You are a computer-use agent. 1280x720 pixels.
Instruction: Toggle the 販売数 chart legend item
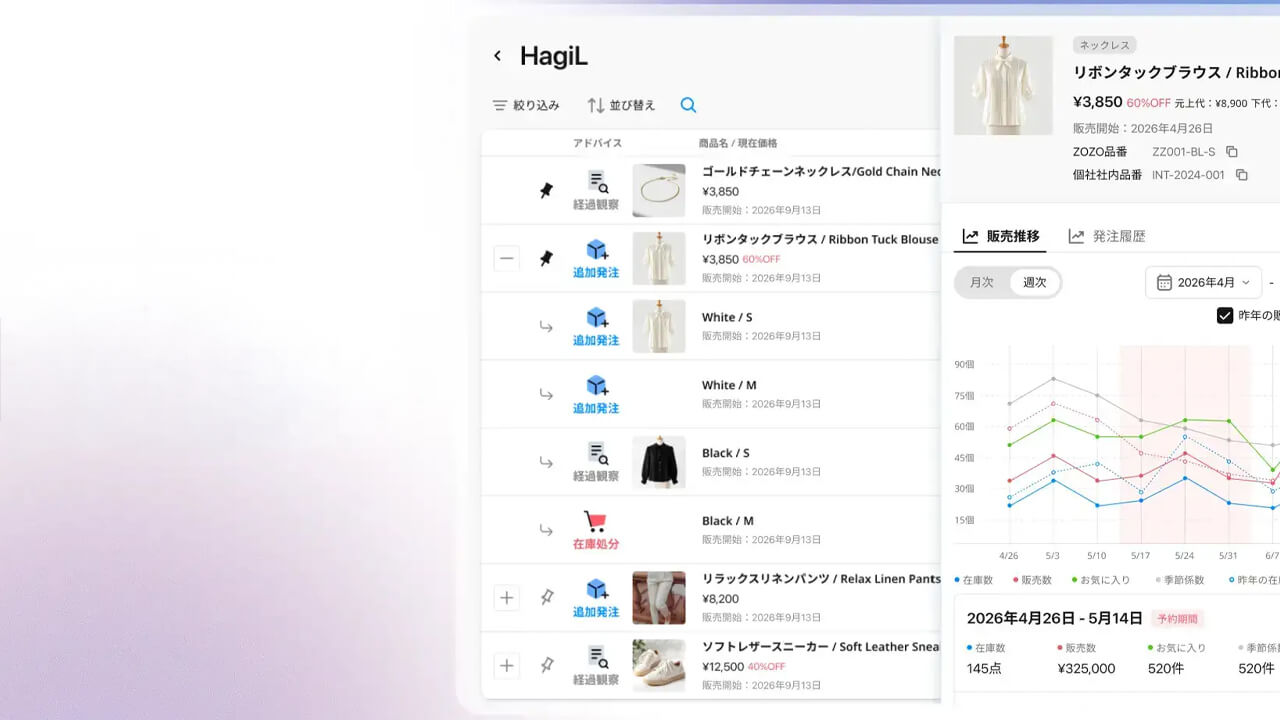pyautogui.click(x=1032, y=580)
